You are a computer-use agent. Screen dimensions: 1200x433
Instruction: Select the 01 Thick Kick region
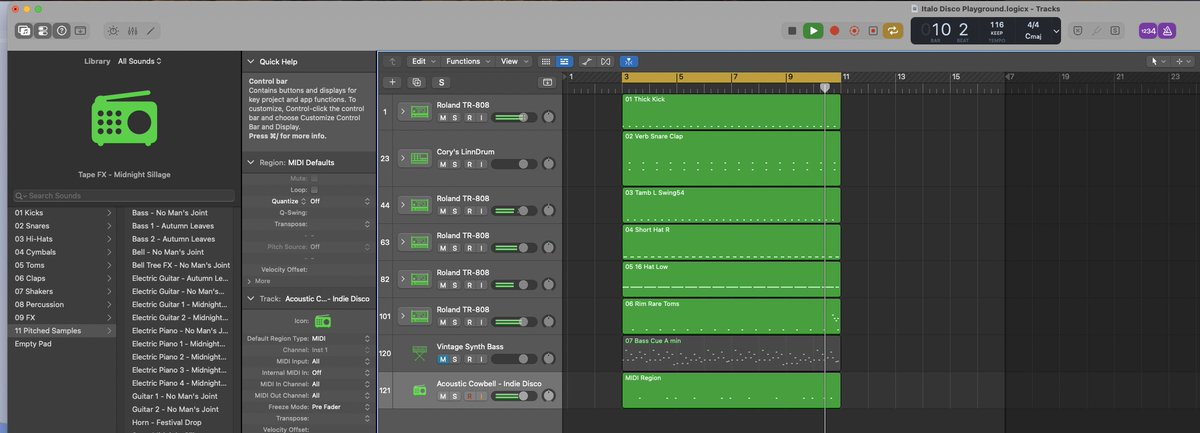[x=731, y=112]
